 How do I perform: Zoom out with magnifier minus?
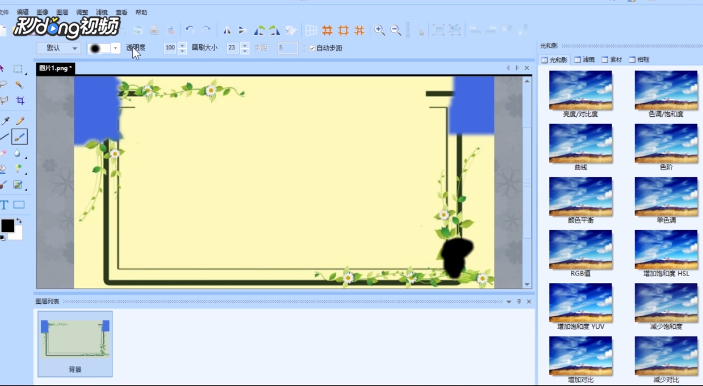395,30
